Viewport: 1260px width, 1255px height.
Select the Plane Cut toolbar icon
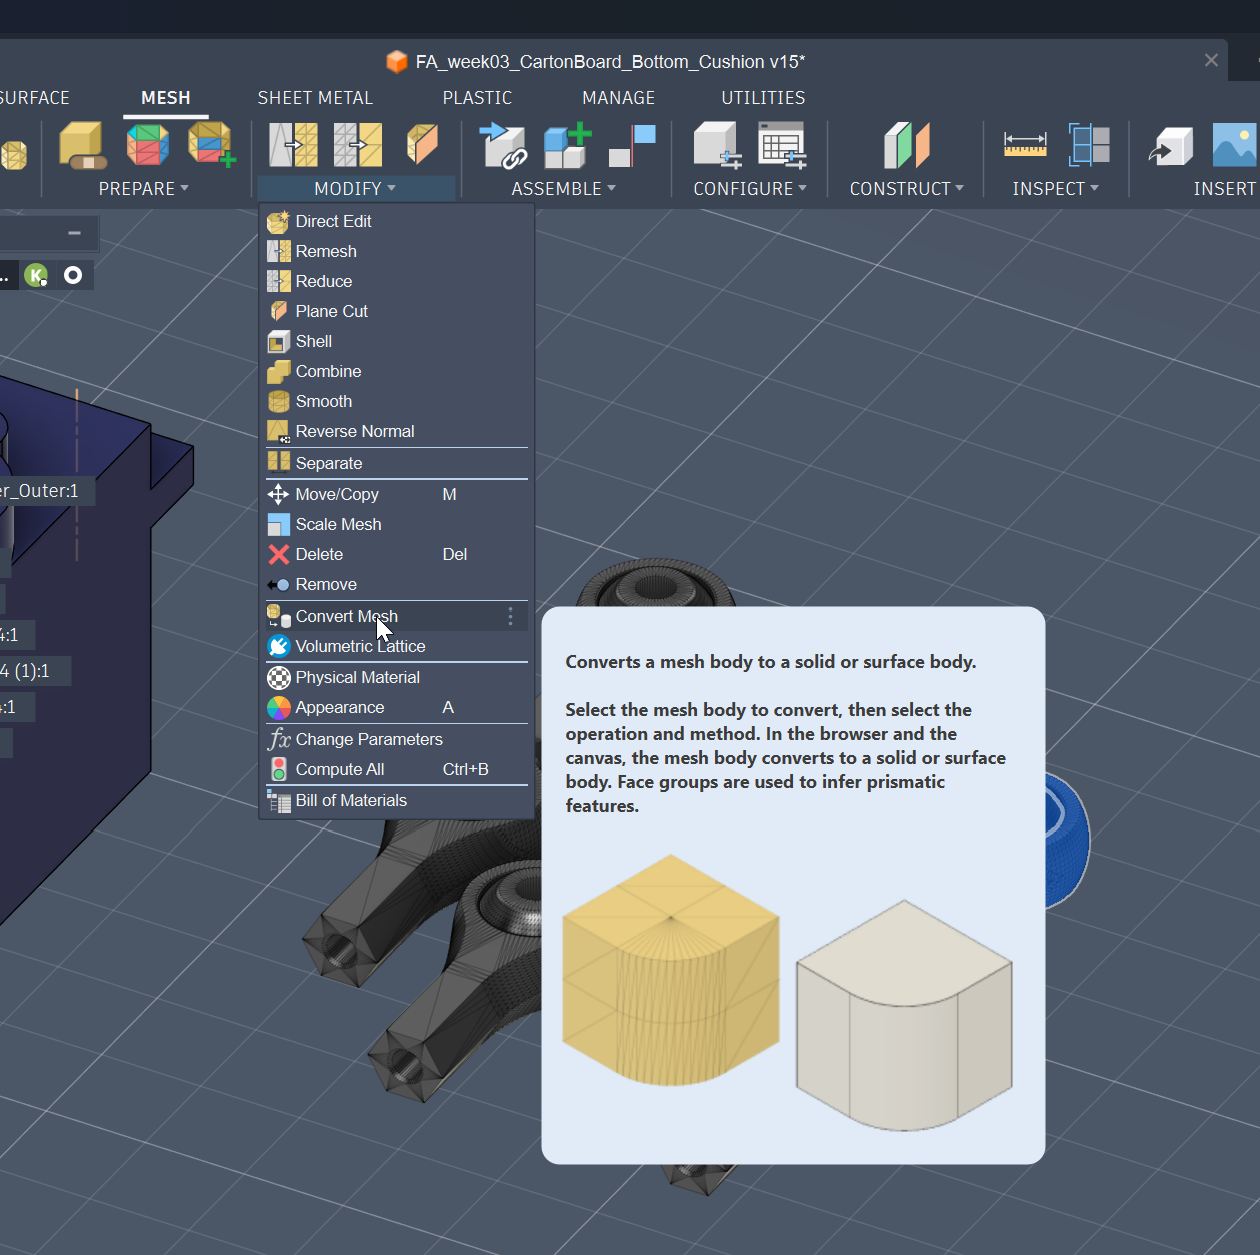(x=422, y=145)
